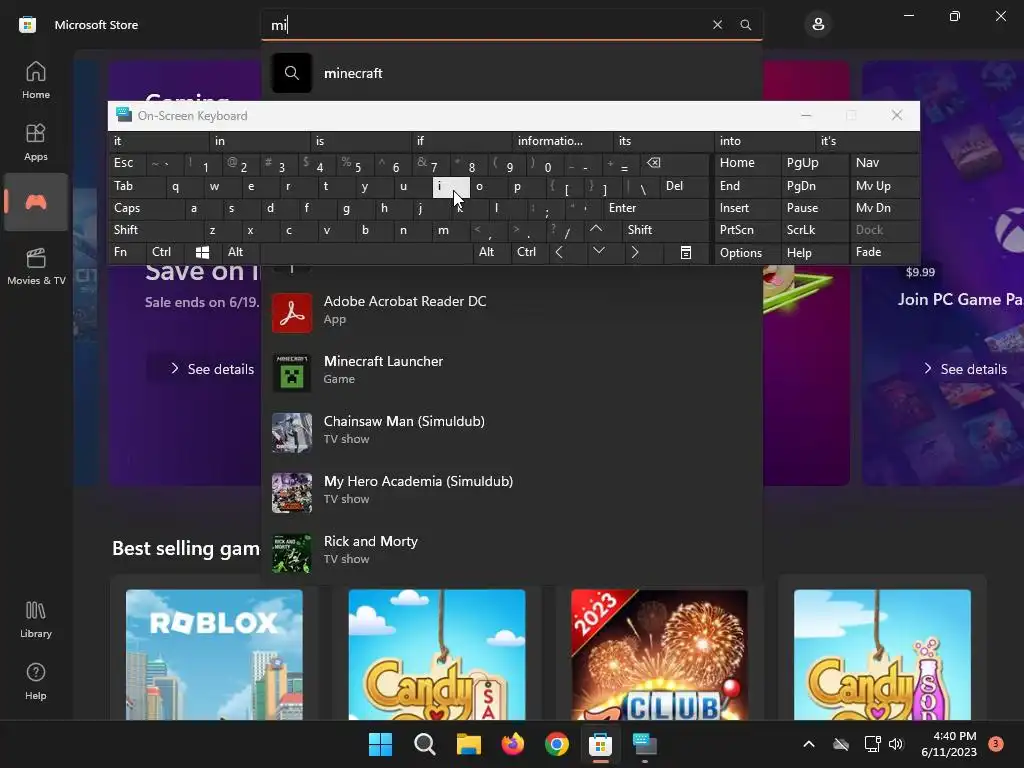Open the clock showing 4:40 PM
The height and width of the screenshot is (768, 1024).
pyautogui.click(x=949, y=744)
